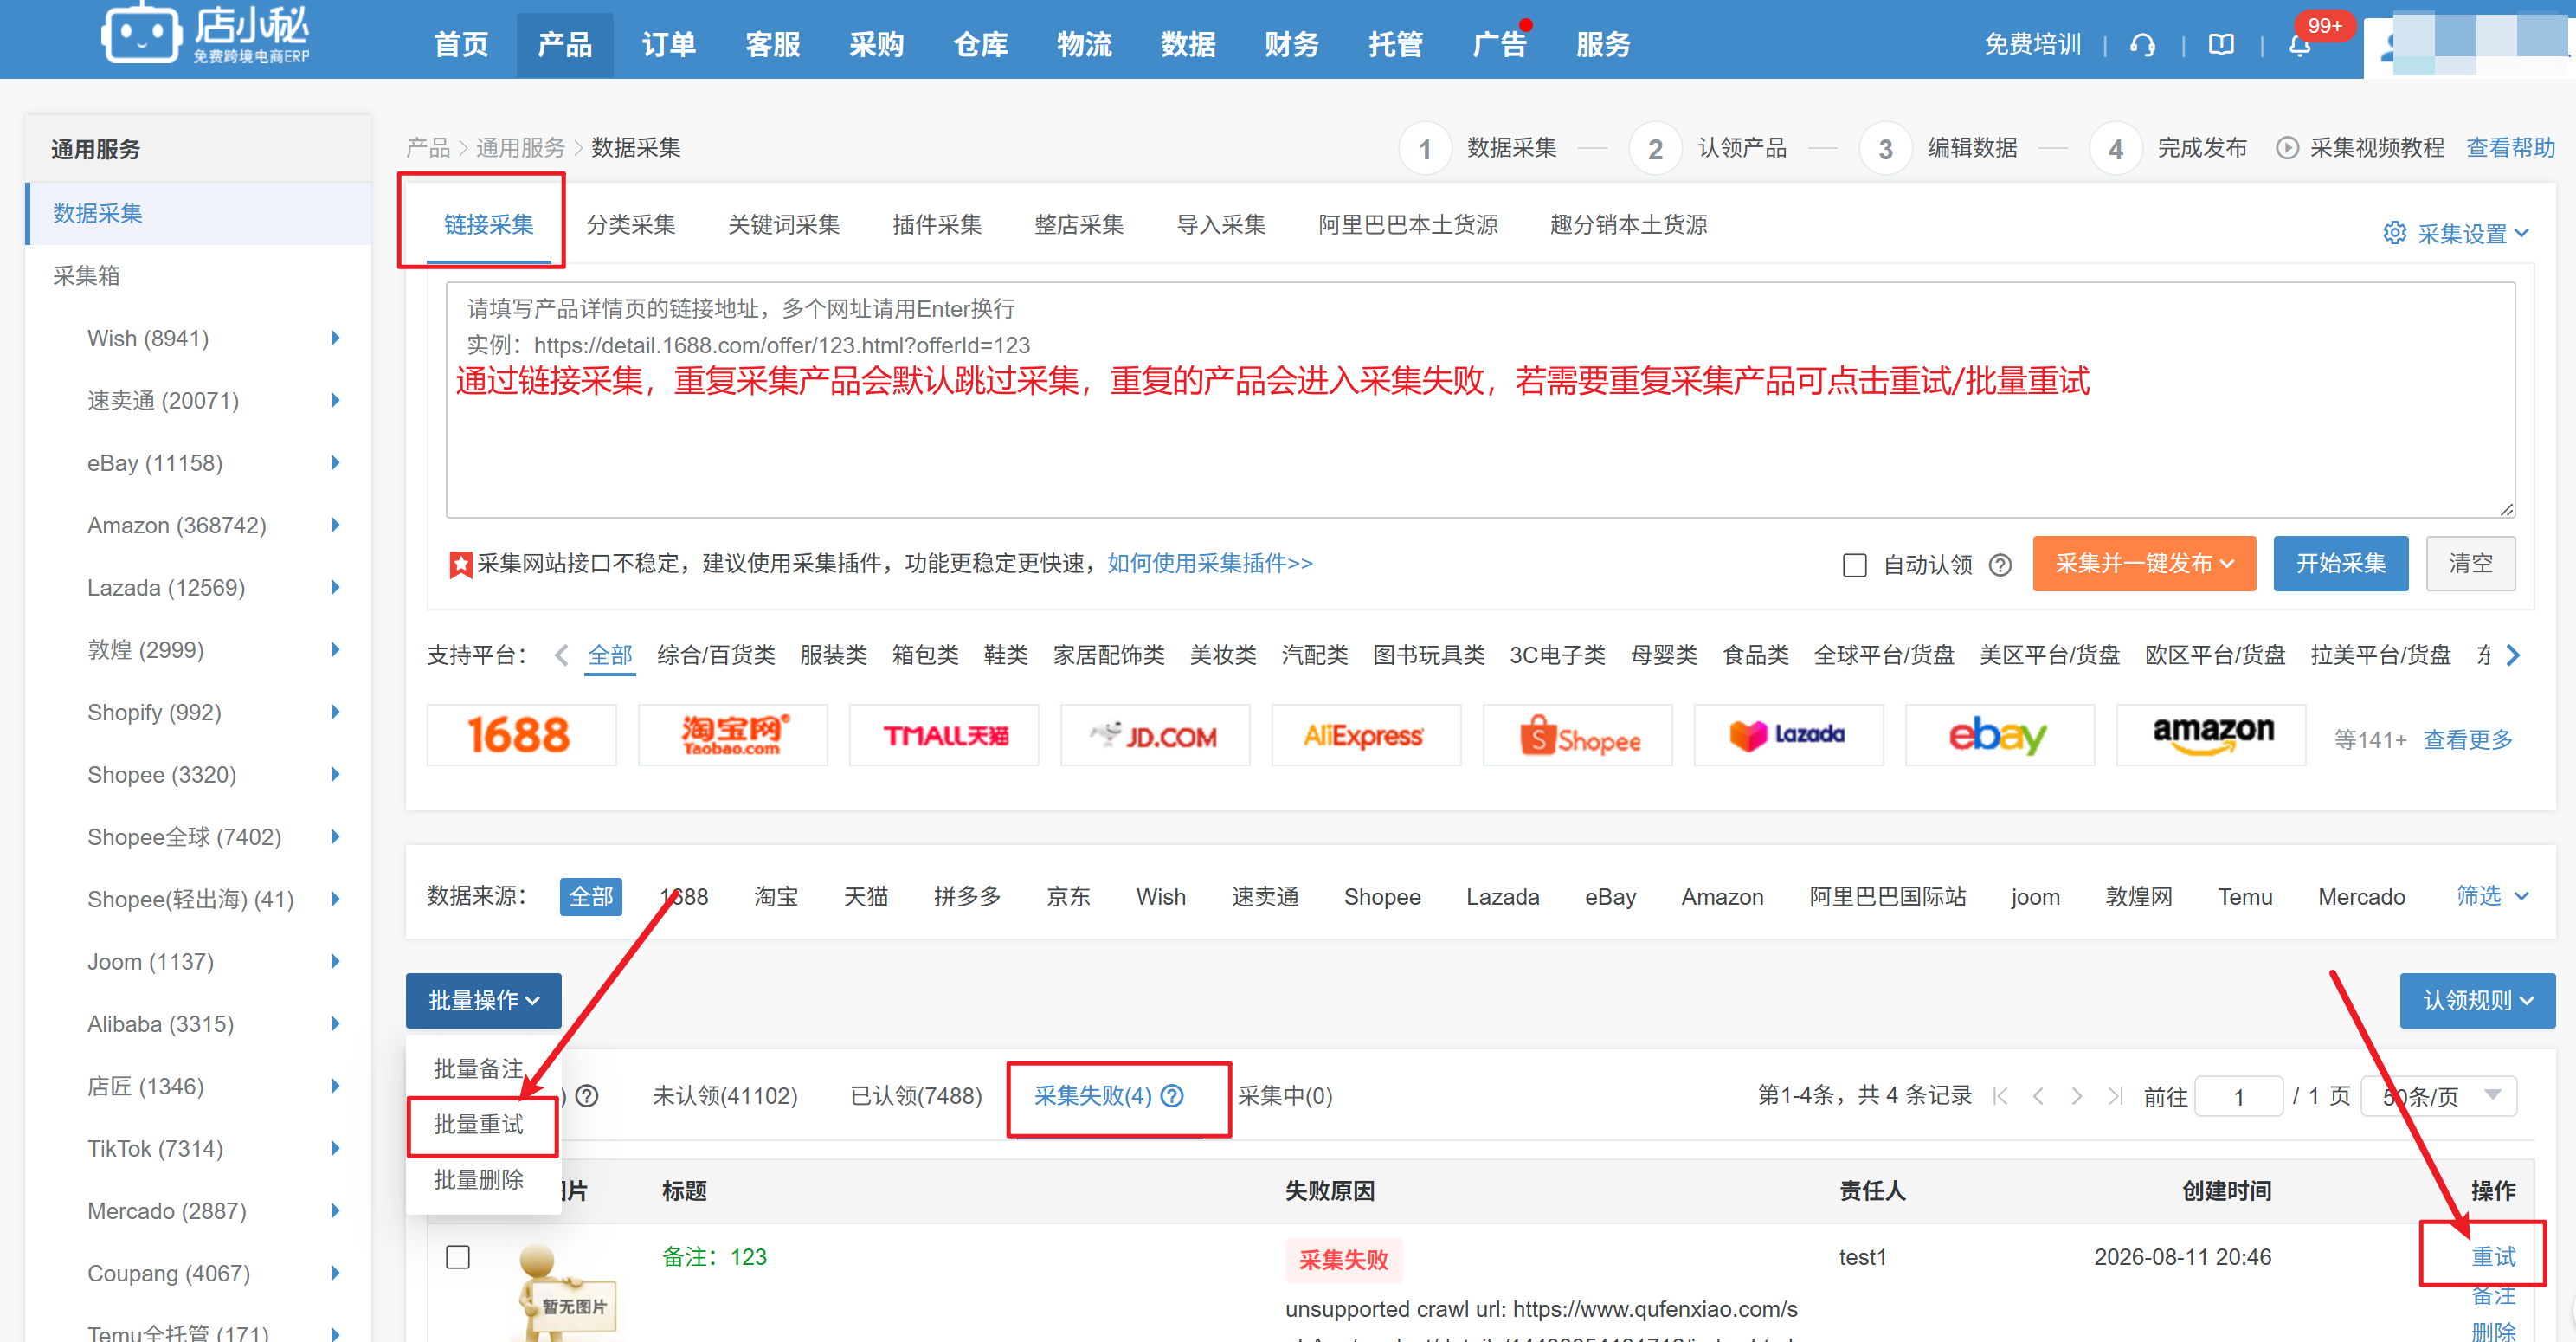2576x1342 pixels.
Task: Click the 清空 button
Action: pos(2470,563)
